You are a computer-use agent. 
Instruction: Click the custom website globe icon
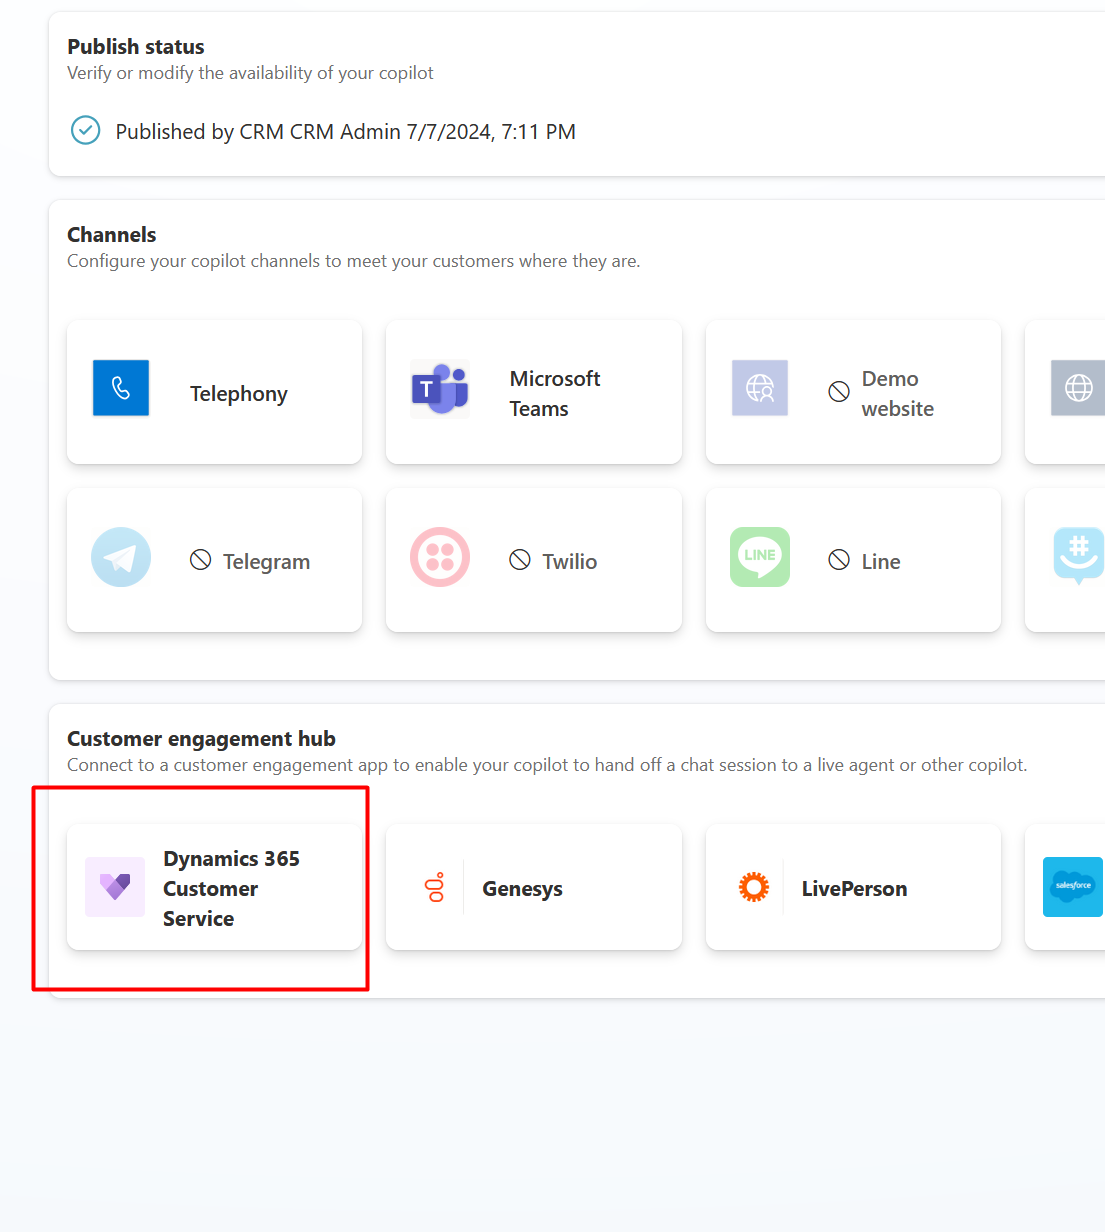tap(1078, 388)
